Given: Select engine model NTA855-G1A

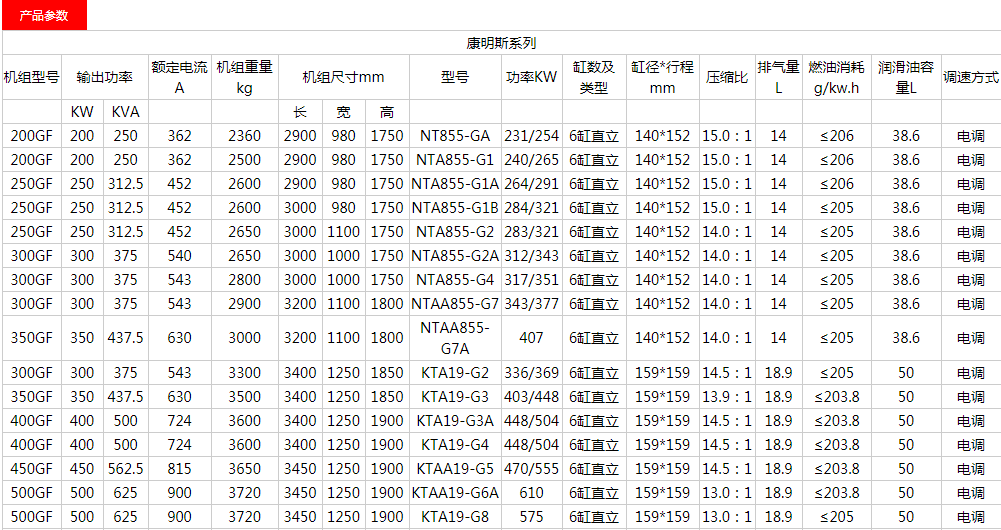Looking at the screenshot, I should click(x=455, y=184).
